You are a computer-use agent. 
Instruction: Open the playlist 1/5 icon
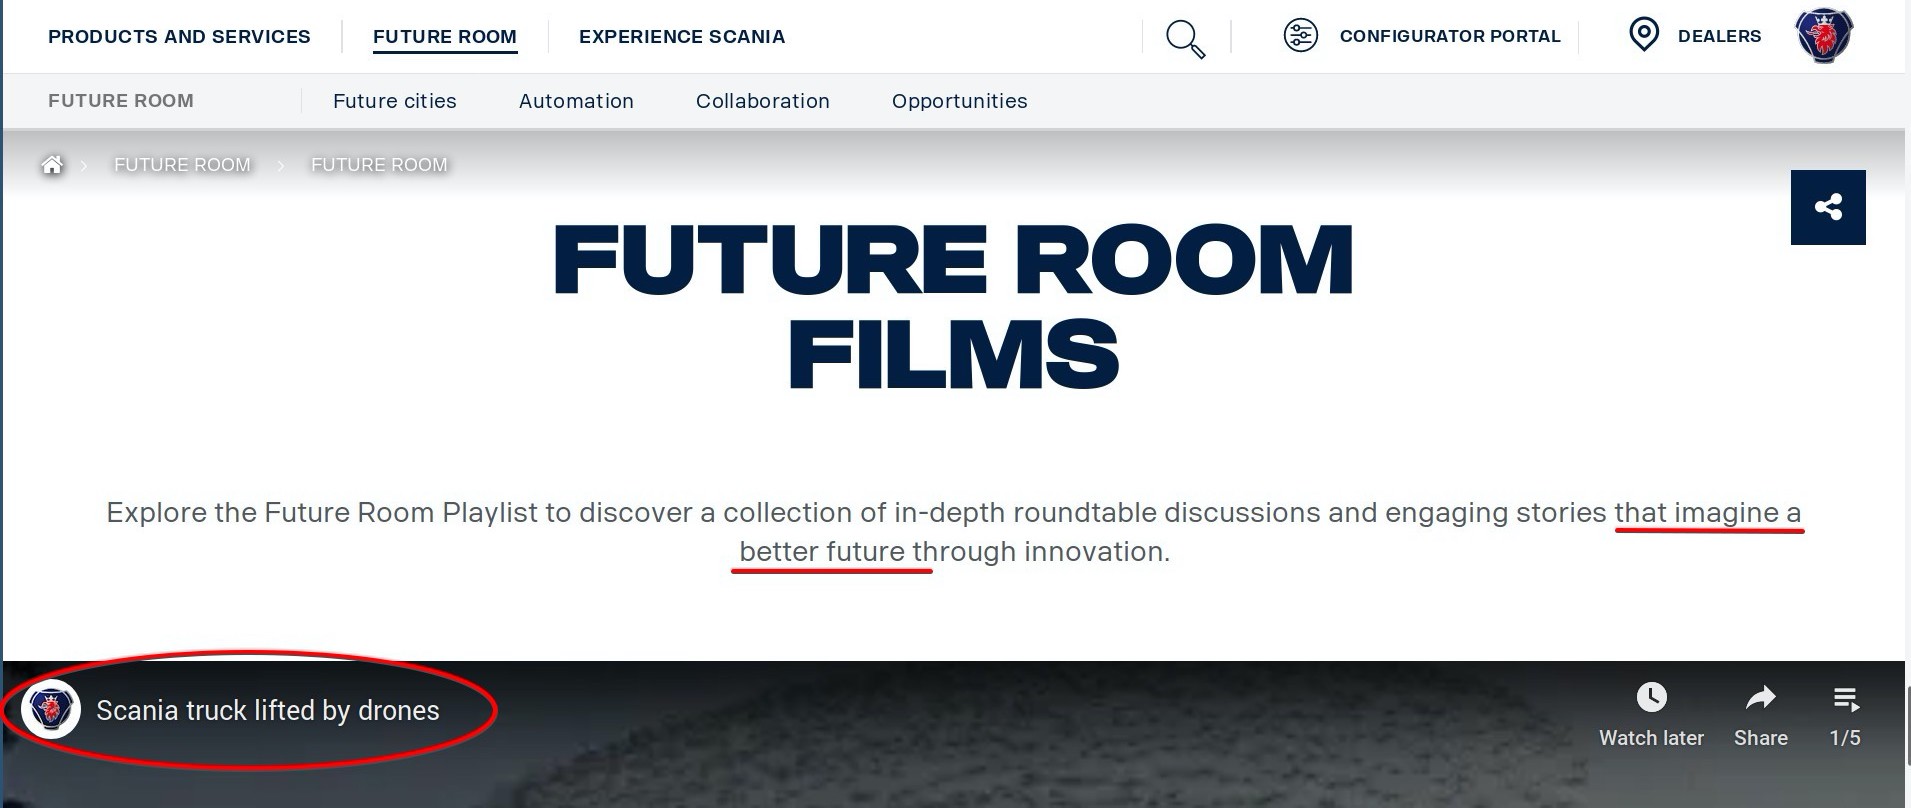pyautogui.click(x=1846, y=699)
